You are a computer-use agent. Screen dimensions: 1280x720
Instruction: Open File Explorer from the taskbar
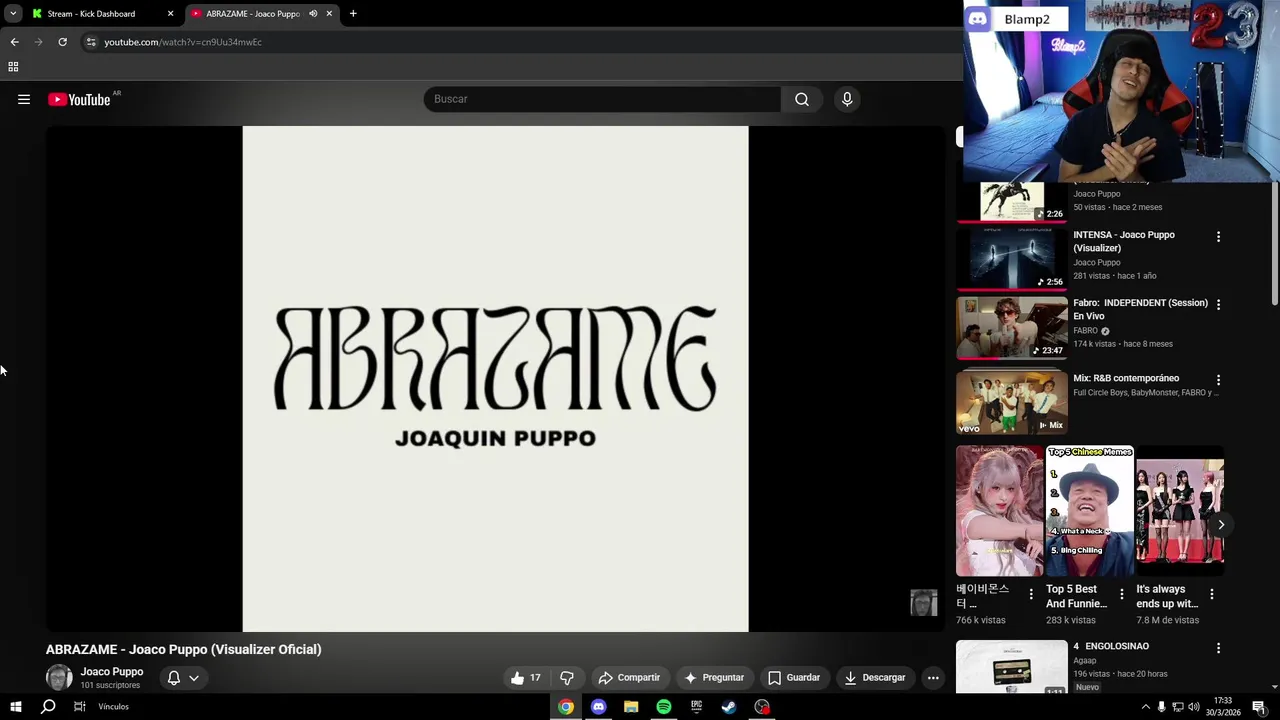click(631, 707)
